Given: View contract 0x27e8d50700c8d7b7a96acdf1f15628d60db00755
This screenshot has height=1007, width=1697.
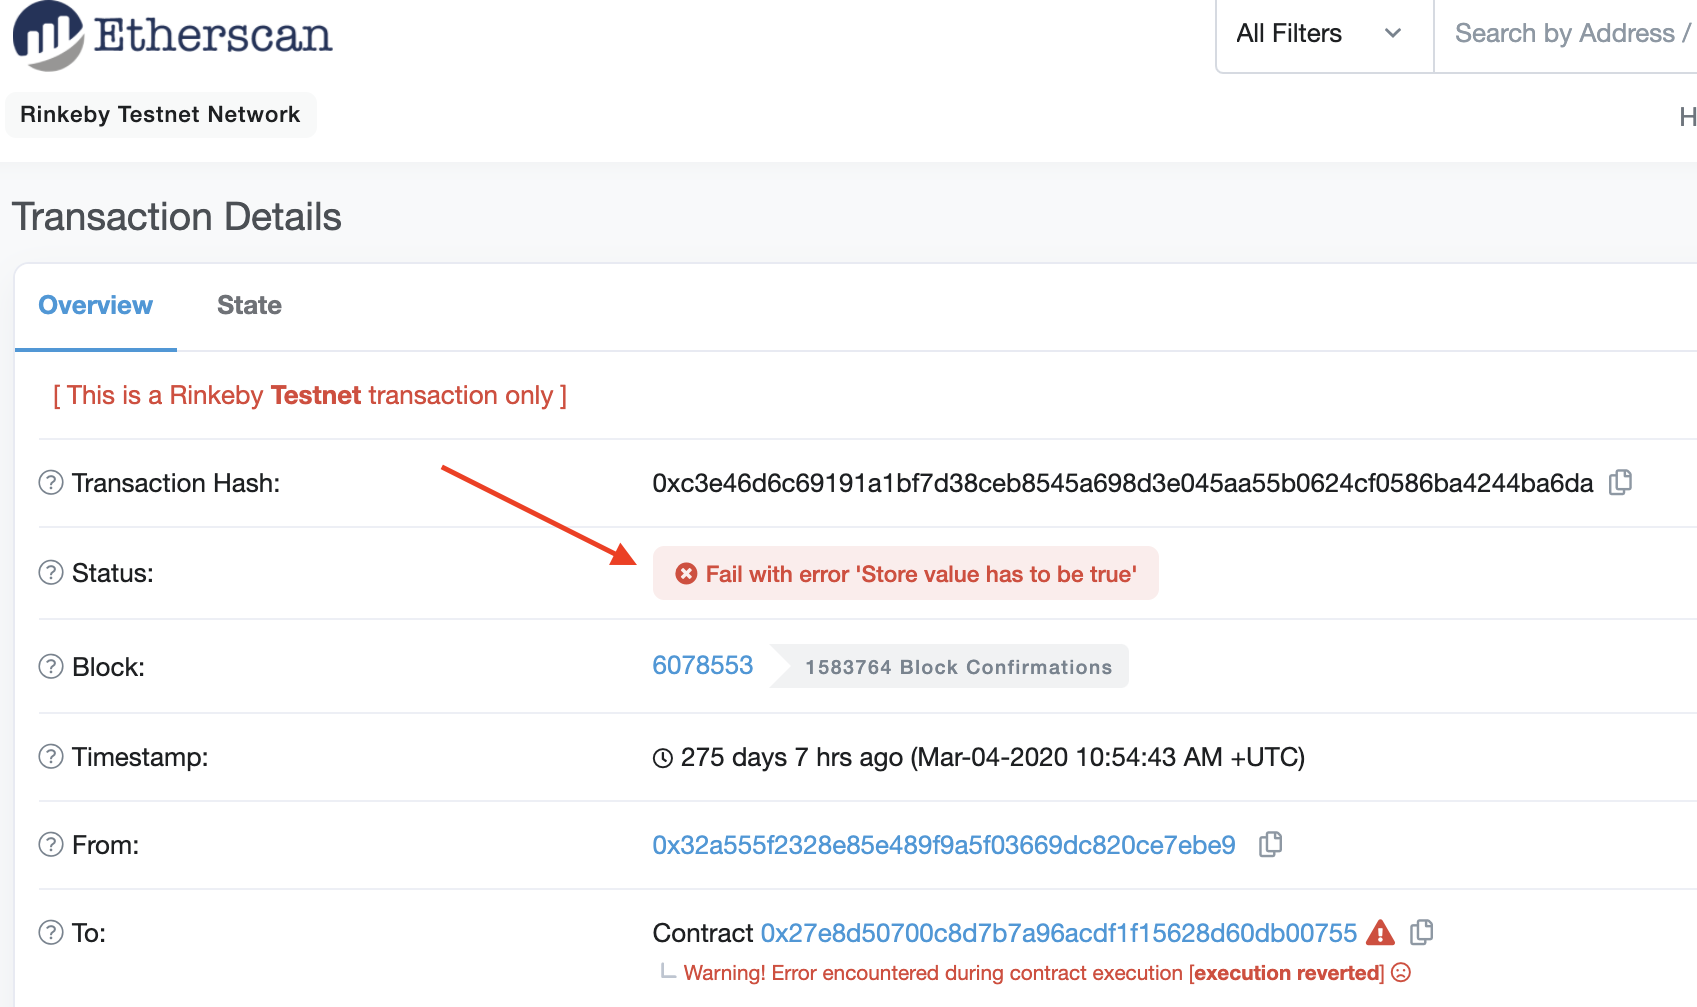Looking at the screenshot, I should [x=1058, y=932].
